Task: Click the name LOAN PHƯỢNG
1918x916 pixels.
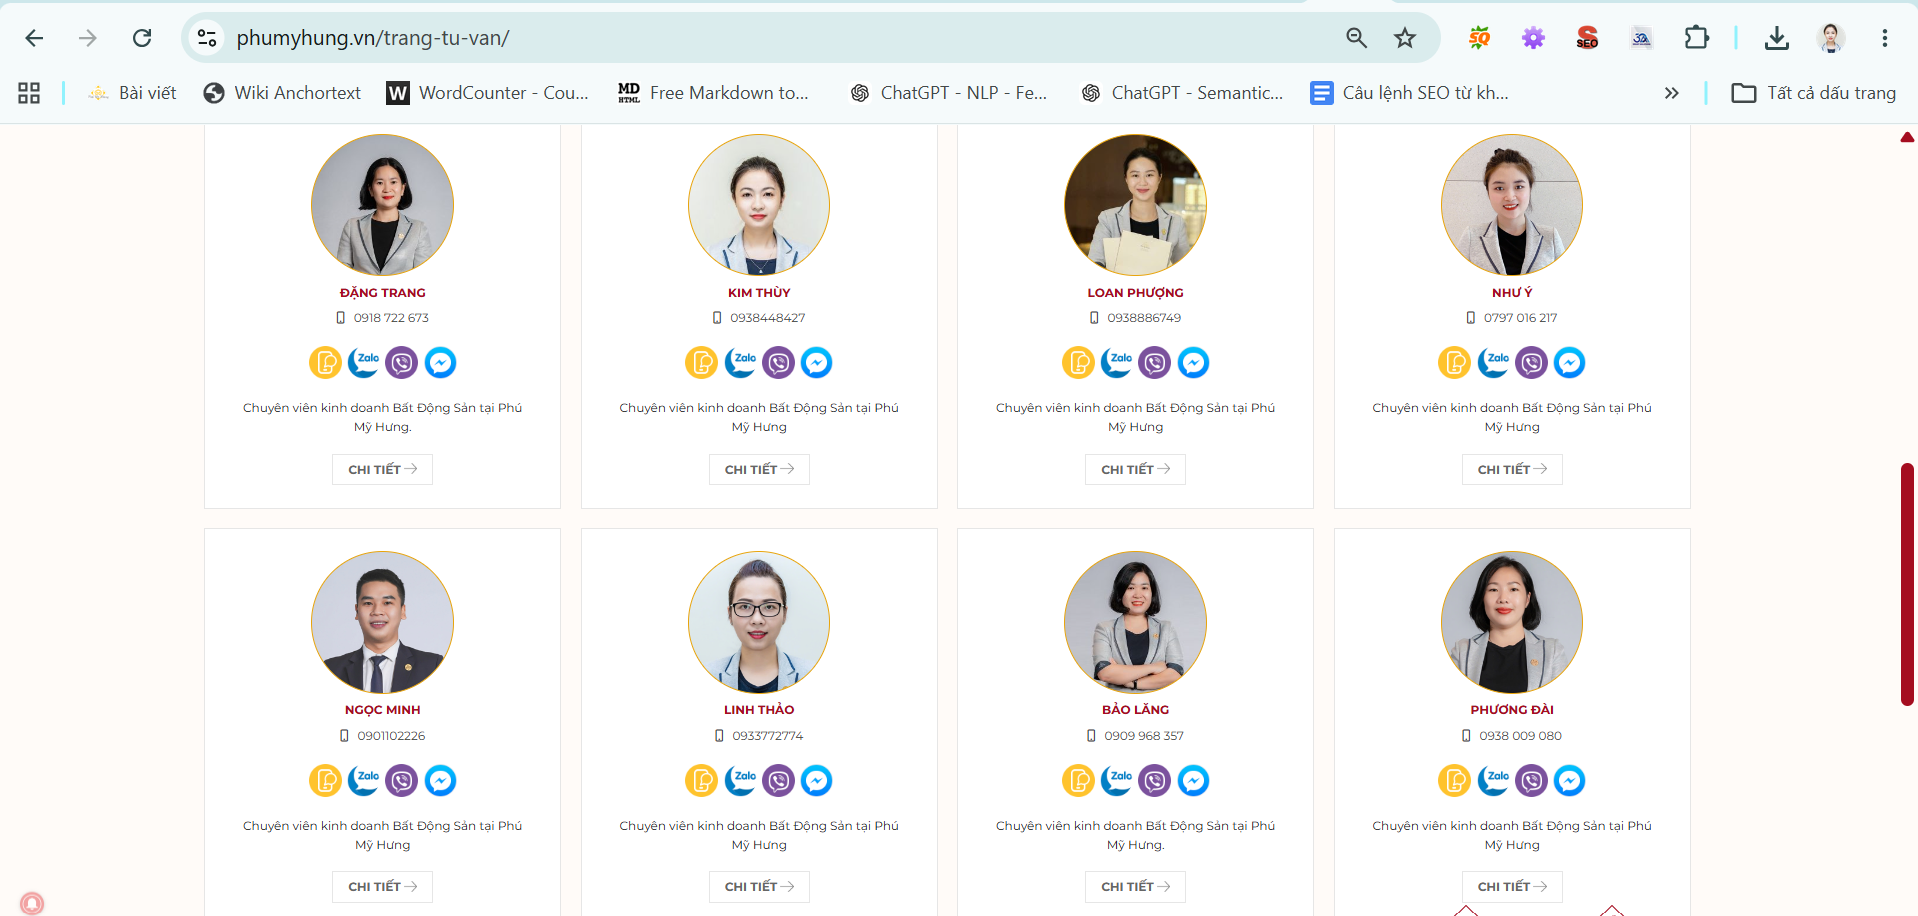Action: pos(1135,293)
